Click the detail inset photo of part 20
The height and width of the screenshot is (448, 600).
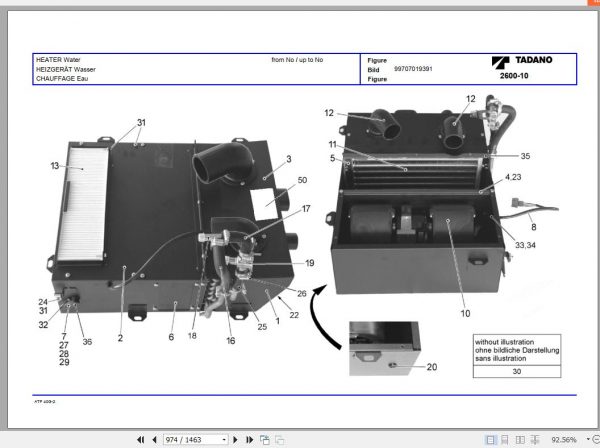(x=385, y=349)
